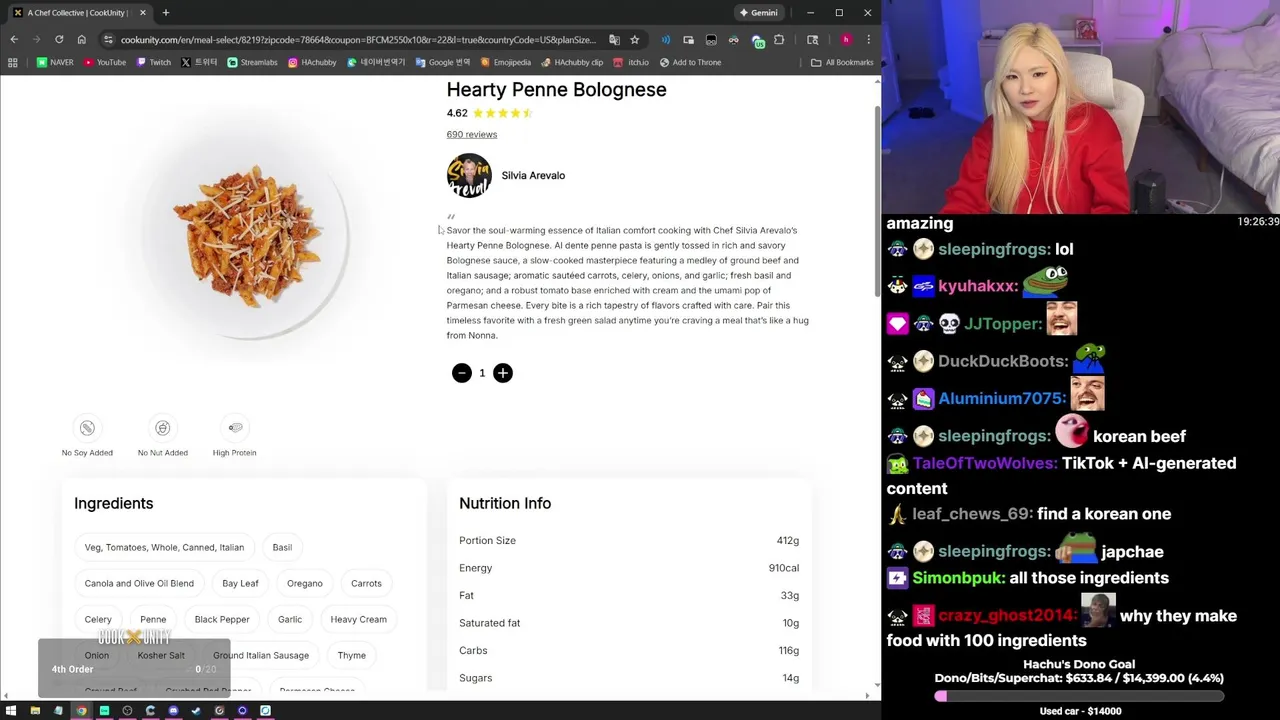
Task: Open Discord from taskbar
Action: [x=173, y=711]
